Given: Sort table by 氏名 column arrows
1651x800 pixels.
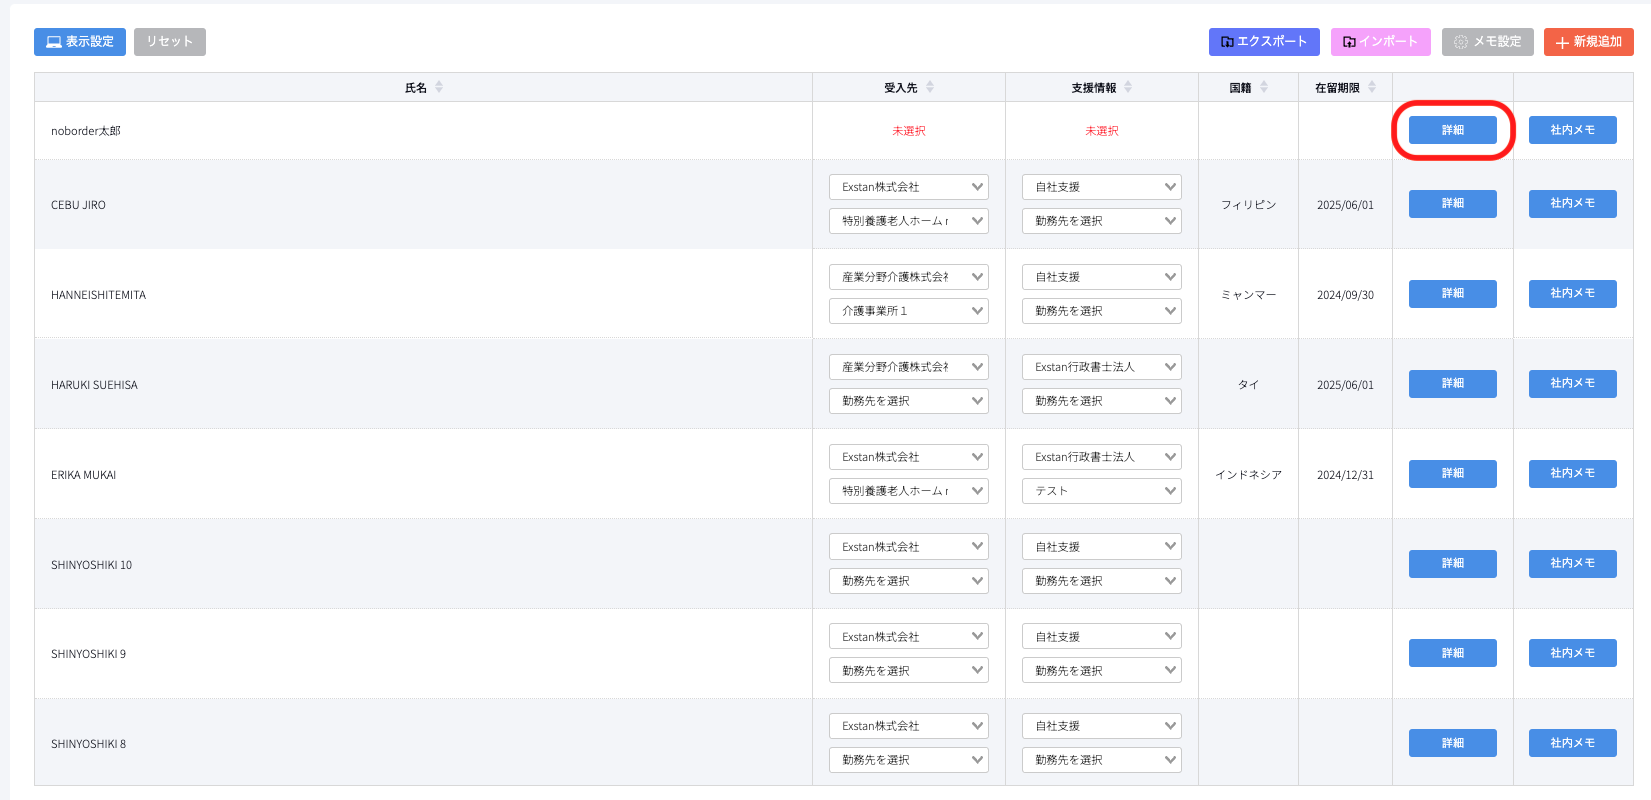Looking at the screenshot, I should 439,88.
